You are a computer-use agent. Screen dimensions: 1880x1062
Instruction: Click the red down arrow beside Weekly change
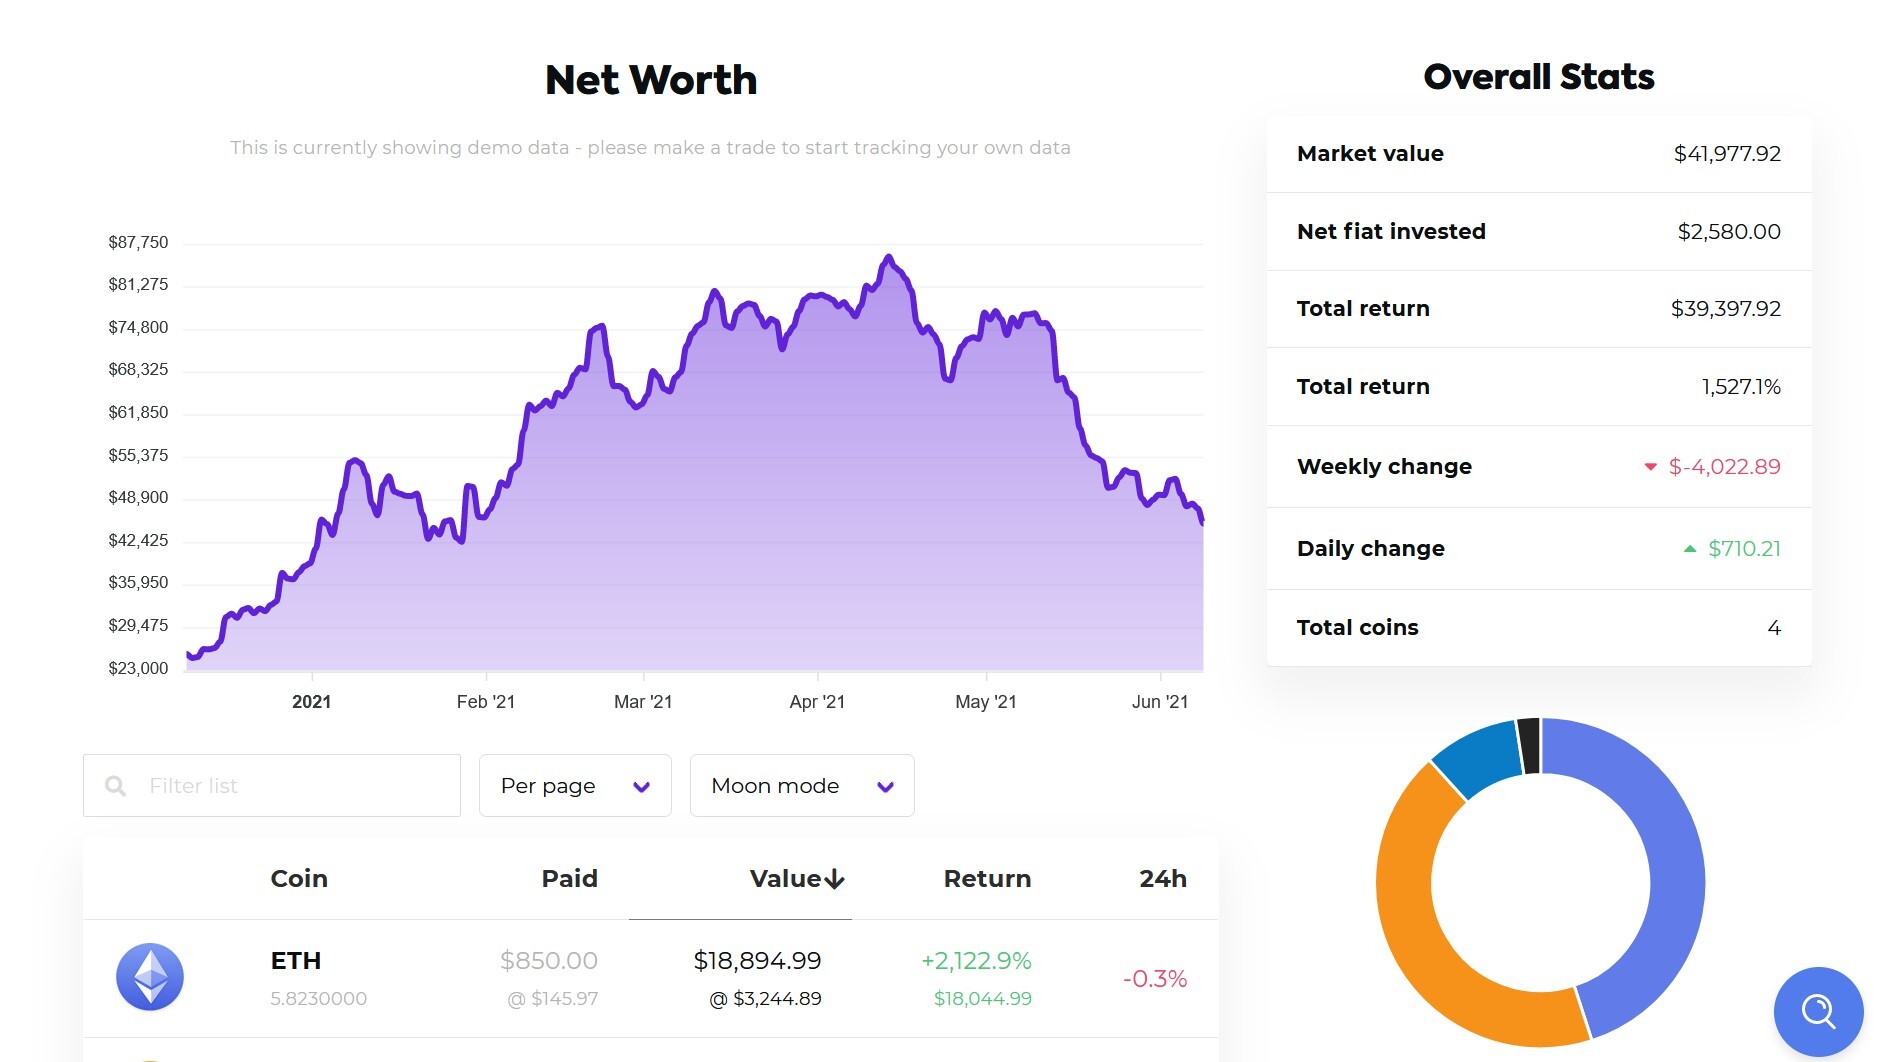point(1650,466)
